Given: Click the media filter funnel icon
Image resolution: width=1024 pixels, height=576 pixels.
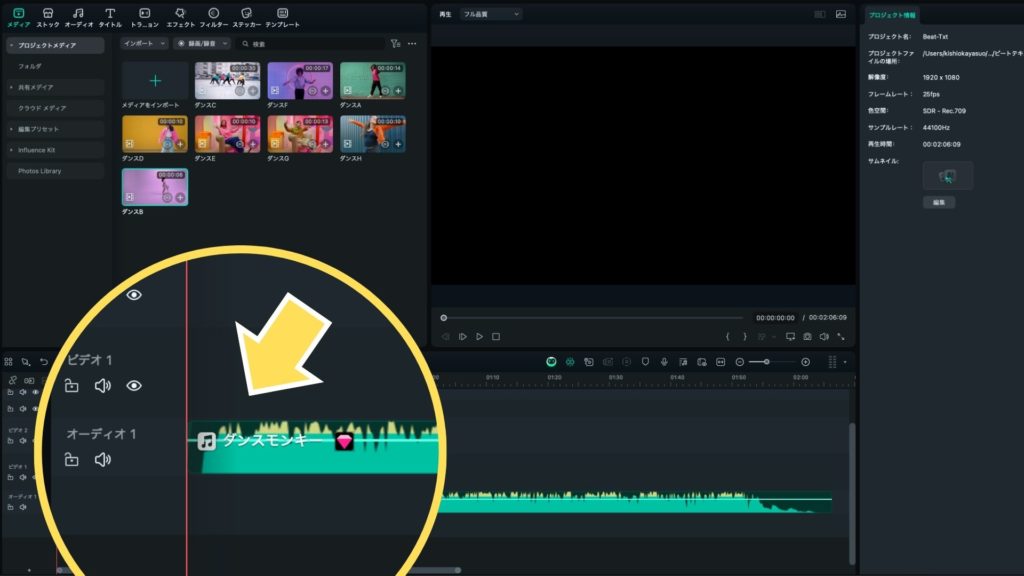Looking at the screenshot, I should [395, 44].
